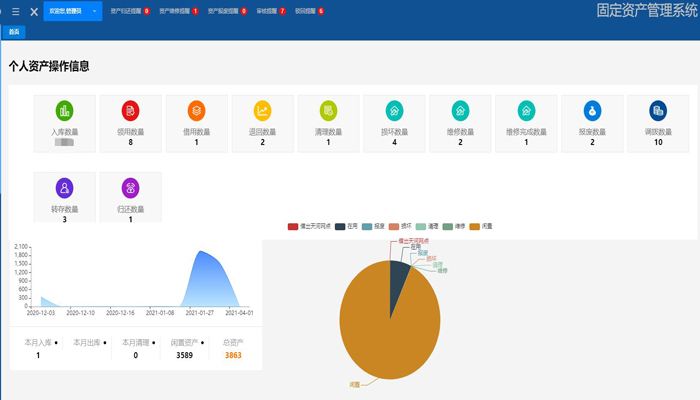Open the 损坏数量 icon
Screen dimensions: 700x400
(x=395, y=111)
